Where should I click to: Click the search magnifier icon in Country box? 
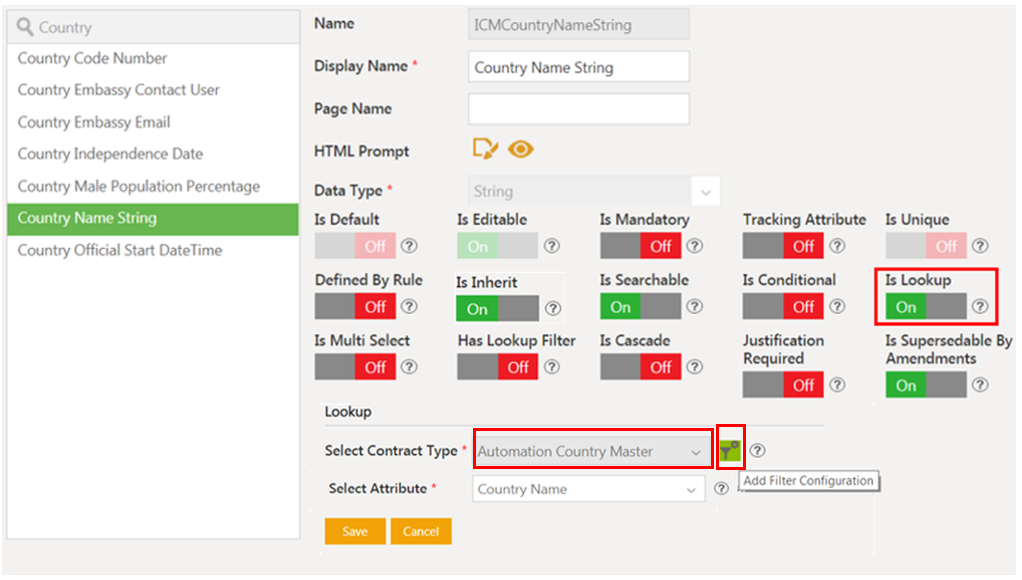pos(24,28)
